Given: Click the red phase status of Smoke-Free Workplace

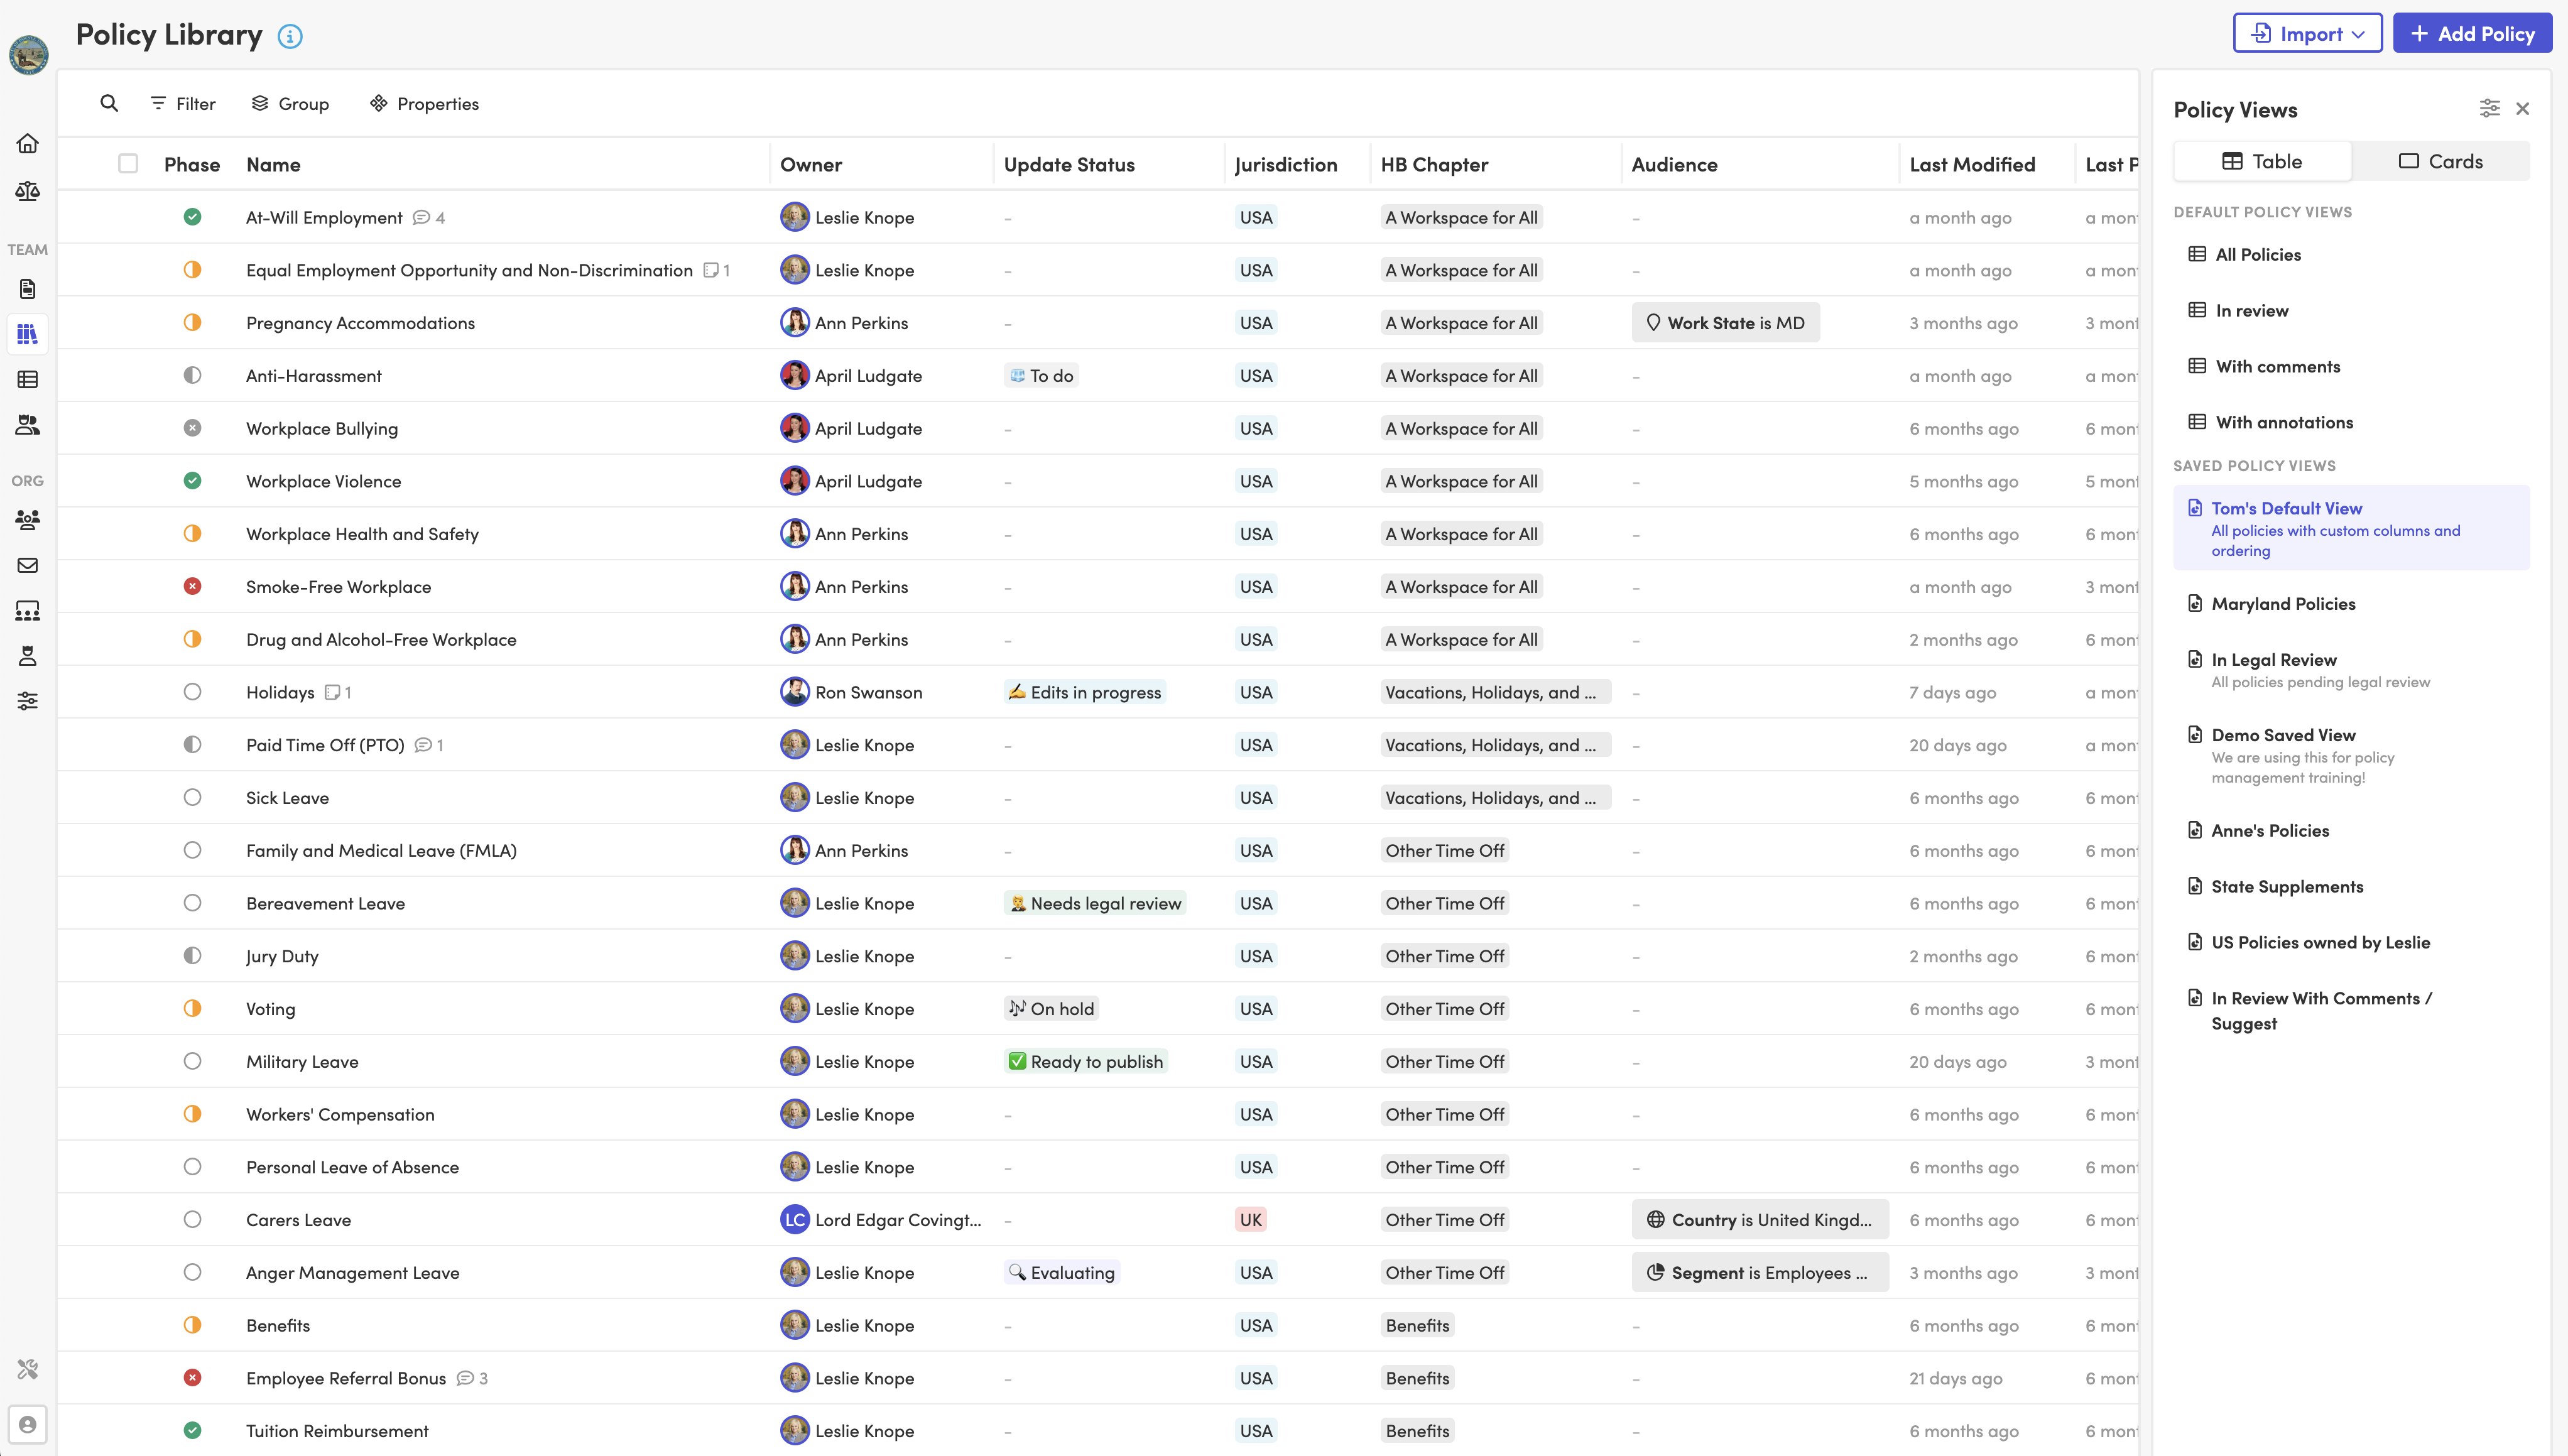Looking at the screenshot, I should click(192, 587).
